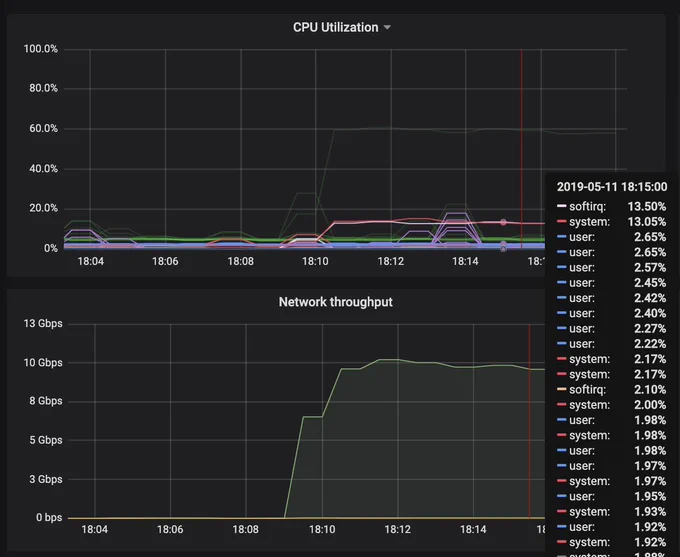The image size is (680, 557).
Task: Click the 5 Gbps label on network chart
Action: coord(46,440)
